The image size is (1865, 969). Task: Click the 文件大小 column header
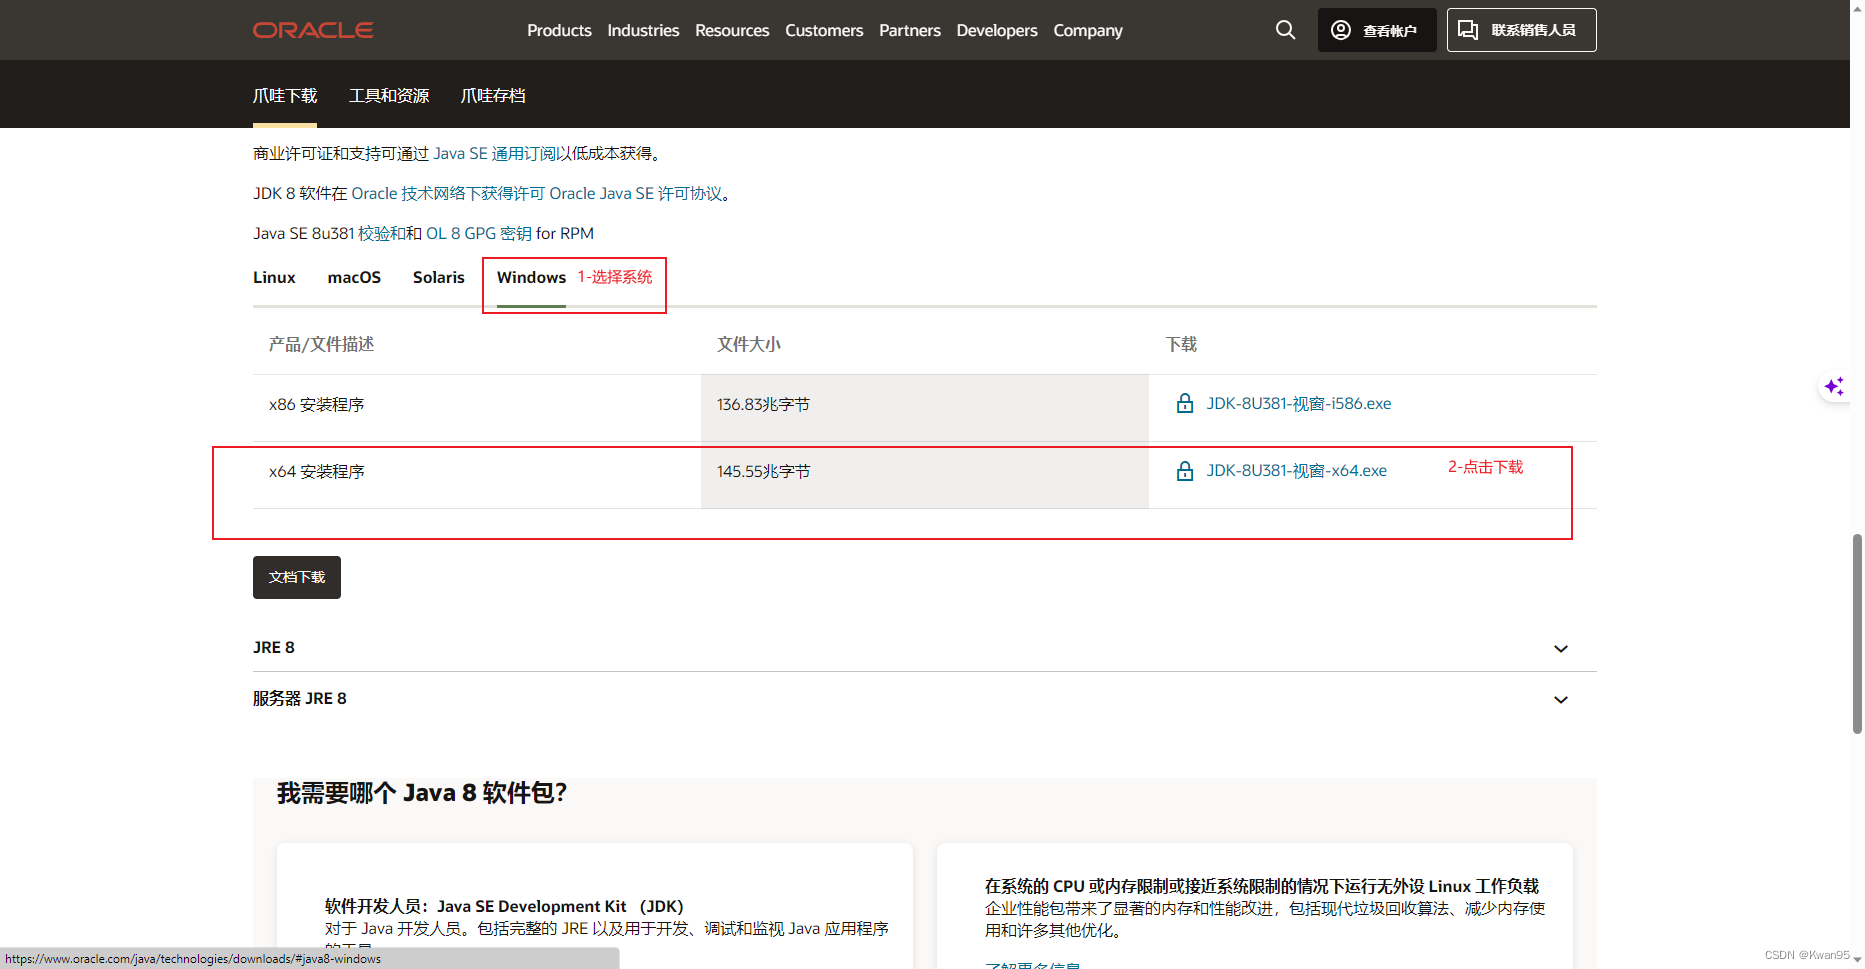pyautogui.click(x=748, y=344)
